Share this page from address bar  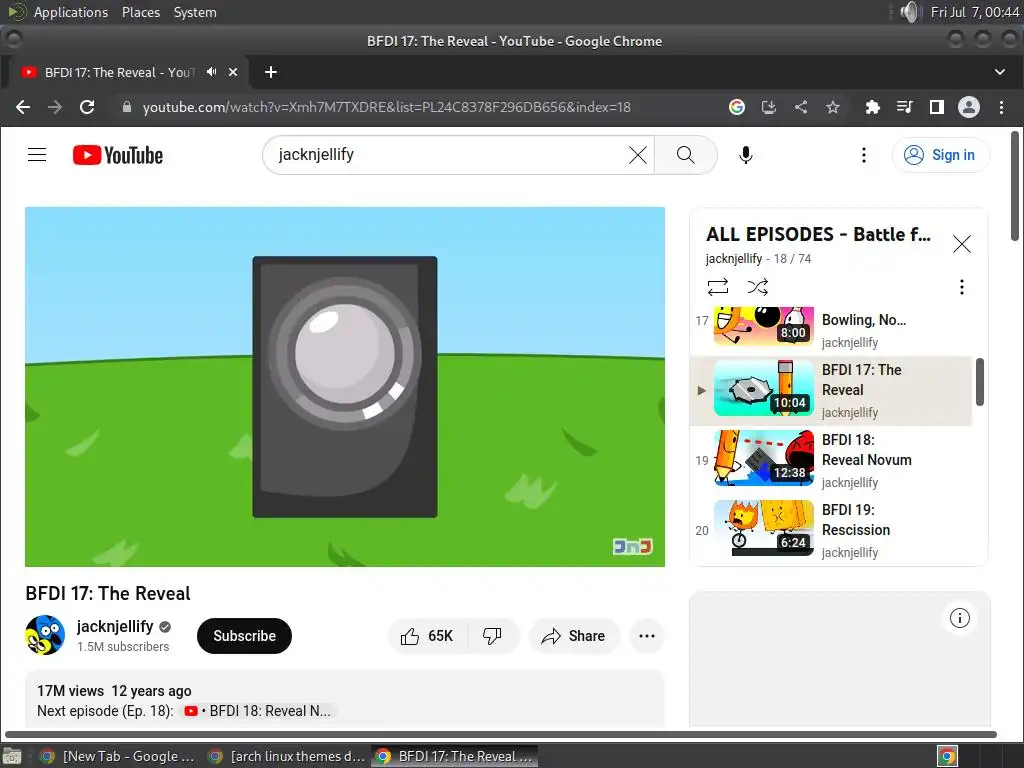(x=801, y=107)
